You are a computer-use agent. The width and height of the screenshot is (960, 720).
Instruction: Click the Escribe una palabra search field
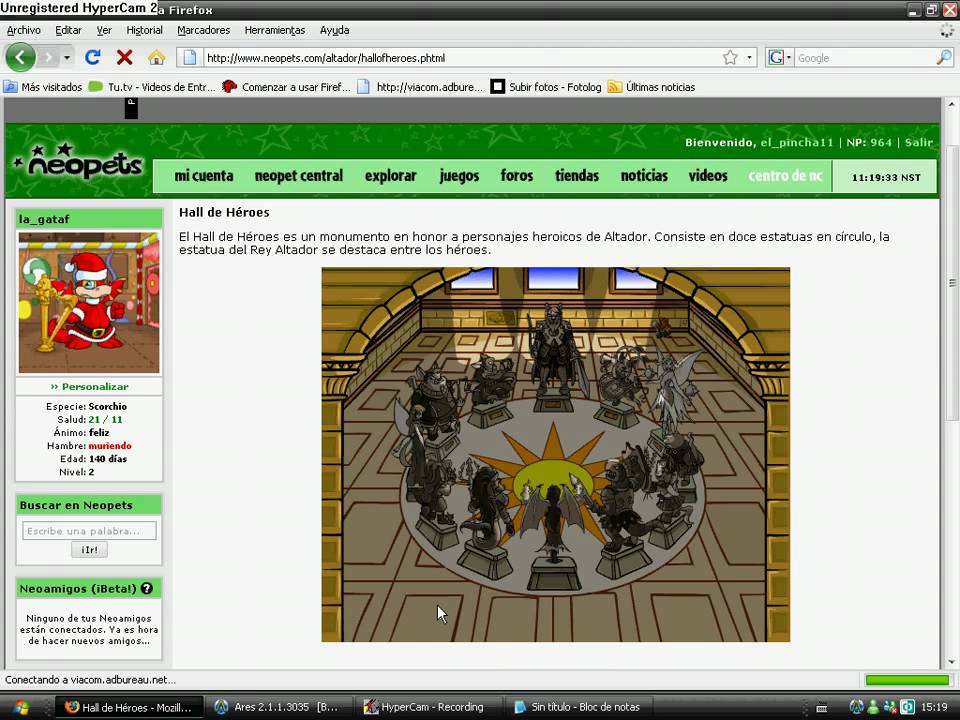point(89,531)
